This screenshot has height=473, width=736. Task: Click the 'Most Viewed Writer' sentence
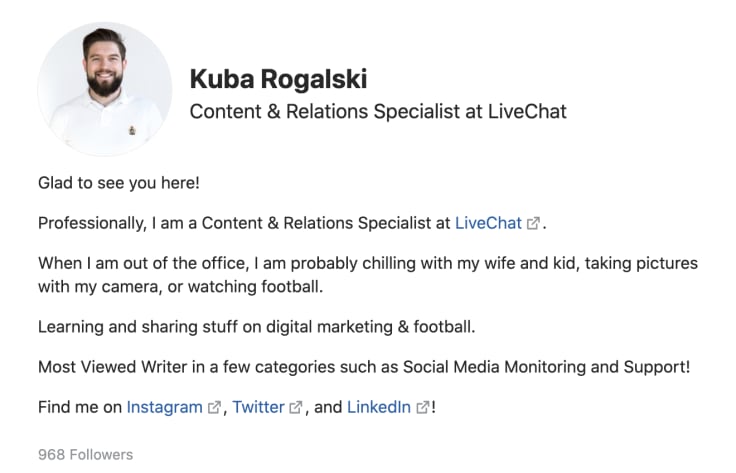pyautogui.click(x=364, y=366)
